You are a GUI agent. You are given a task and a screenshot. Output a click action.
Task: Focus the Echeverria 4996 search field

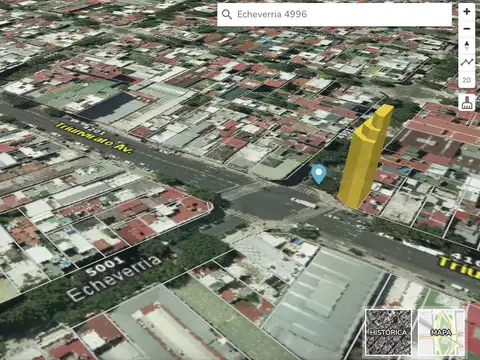(334, 14)
